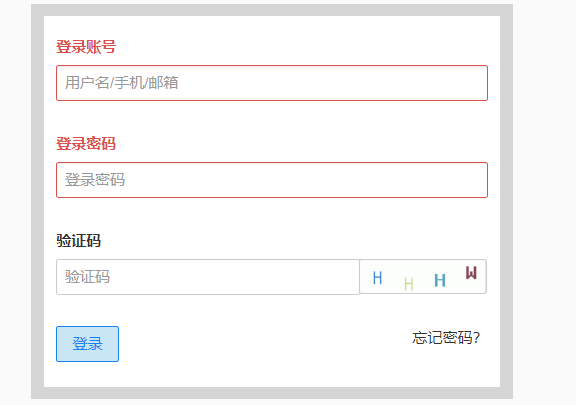Open the 忘记密码? forgot password link
This screenshot has height=405, width=576.
(x=446, y=338)
